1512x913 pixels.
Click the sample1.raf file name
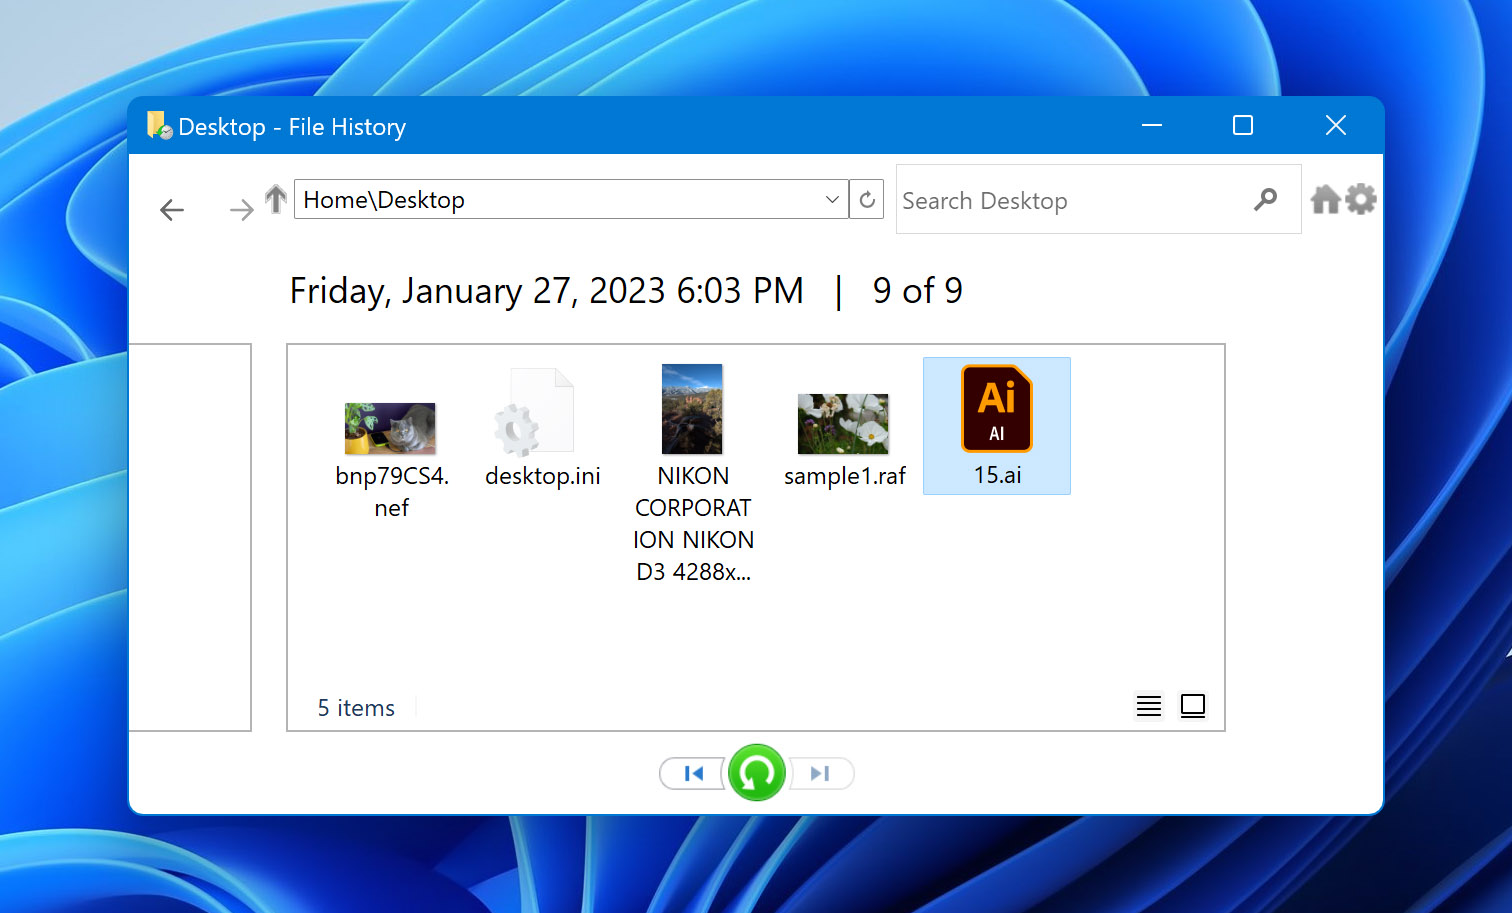(845, 476)
